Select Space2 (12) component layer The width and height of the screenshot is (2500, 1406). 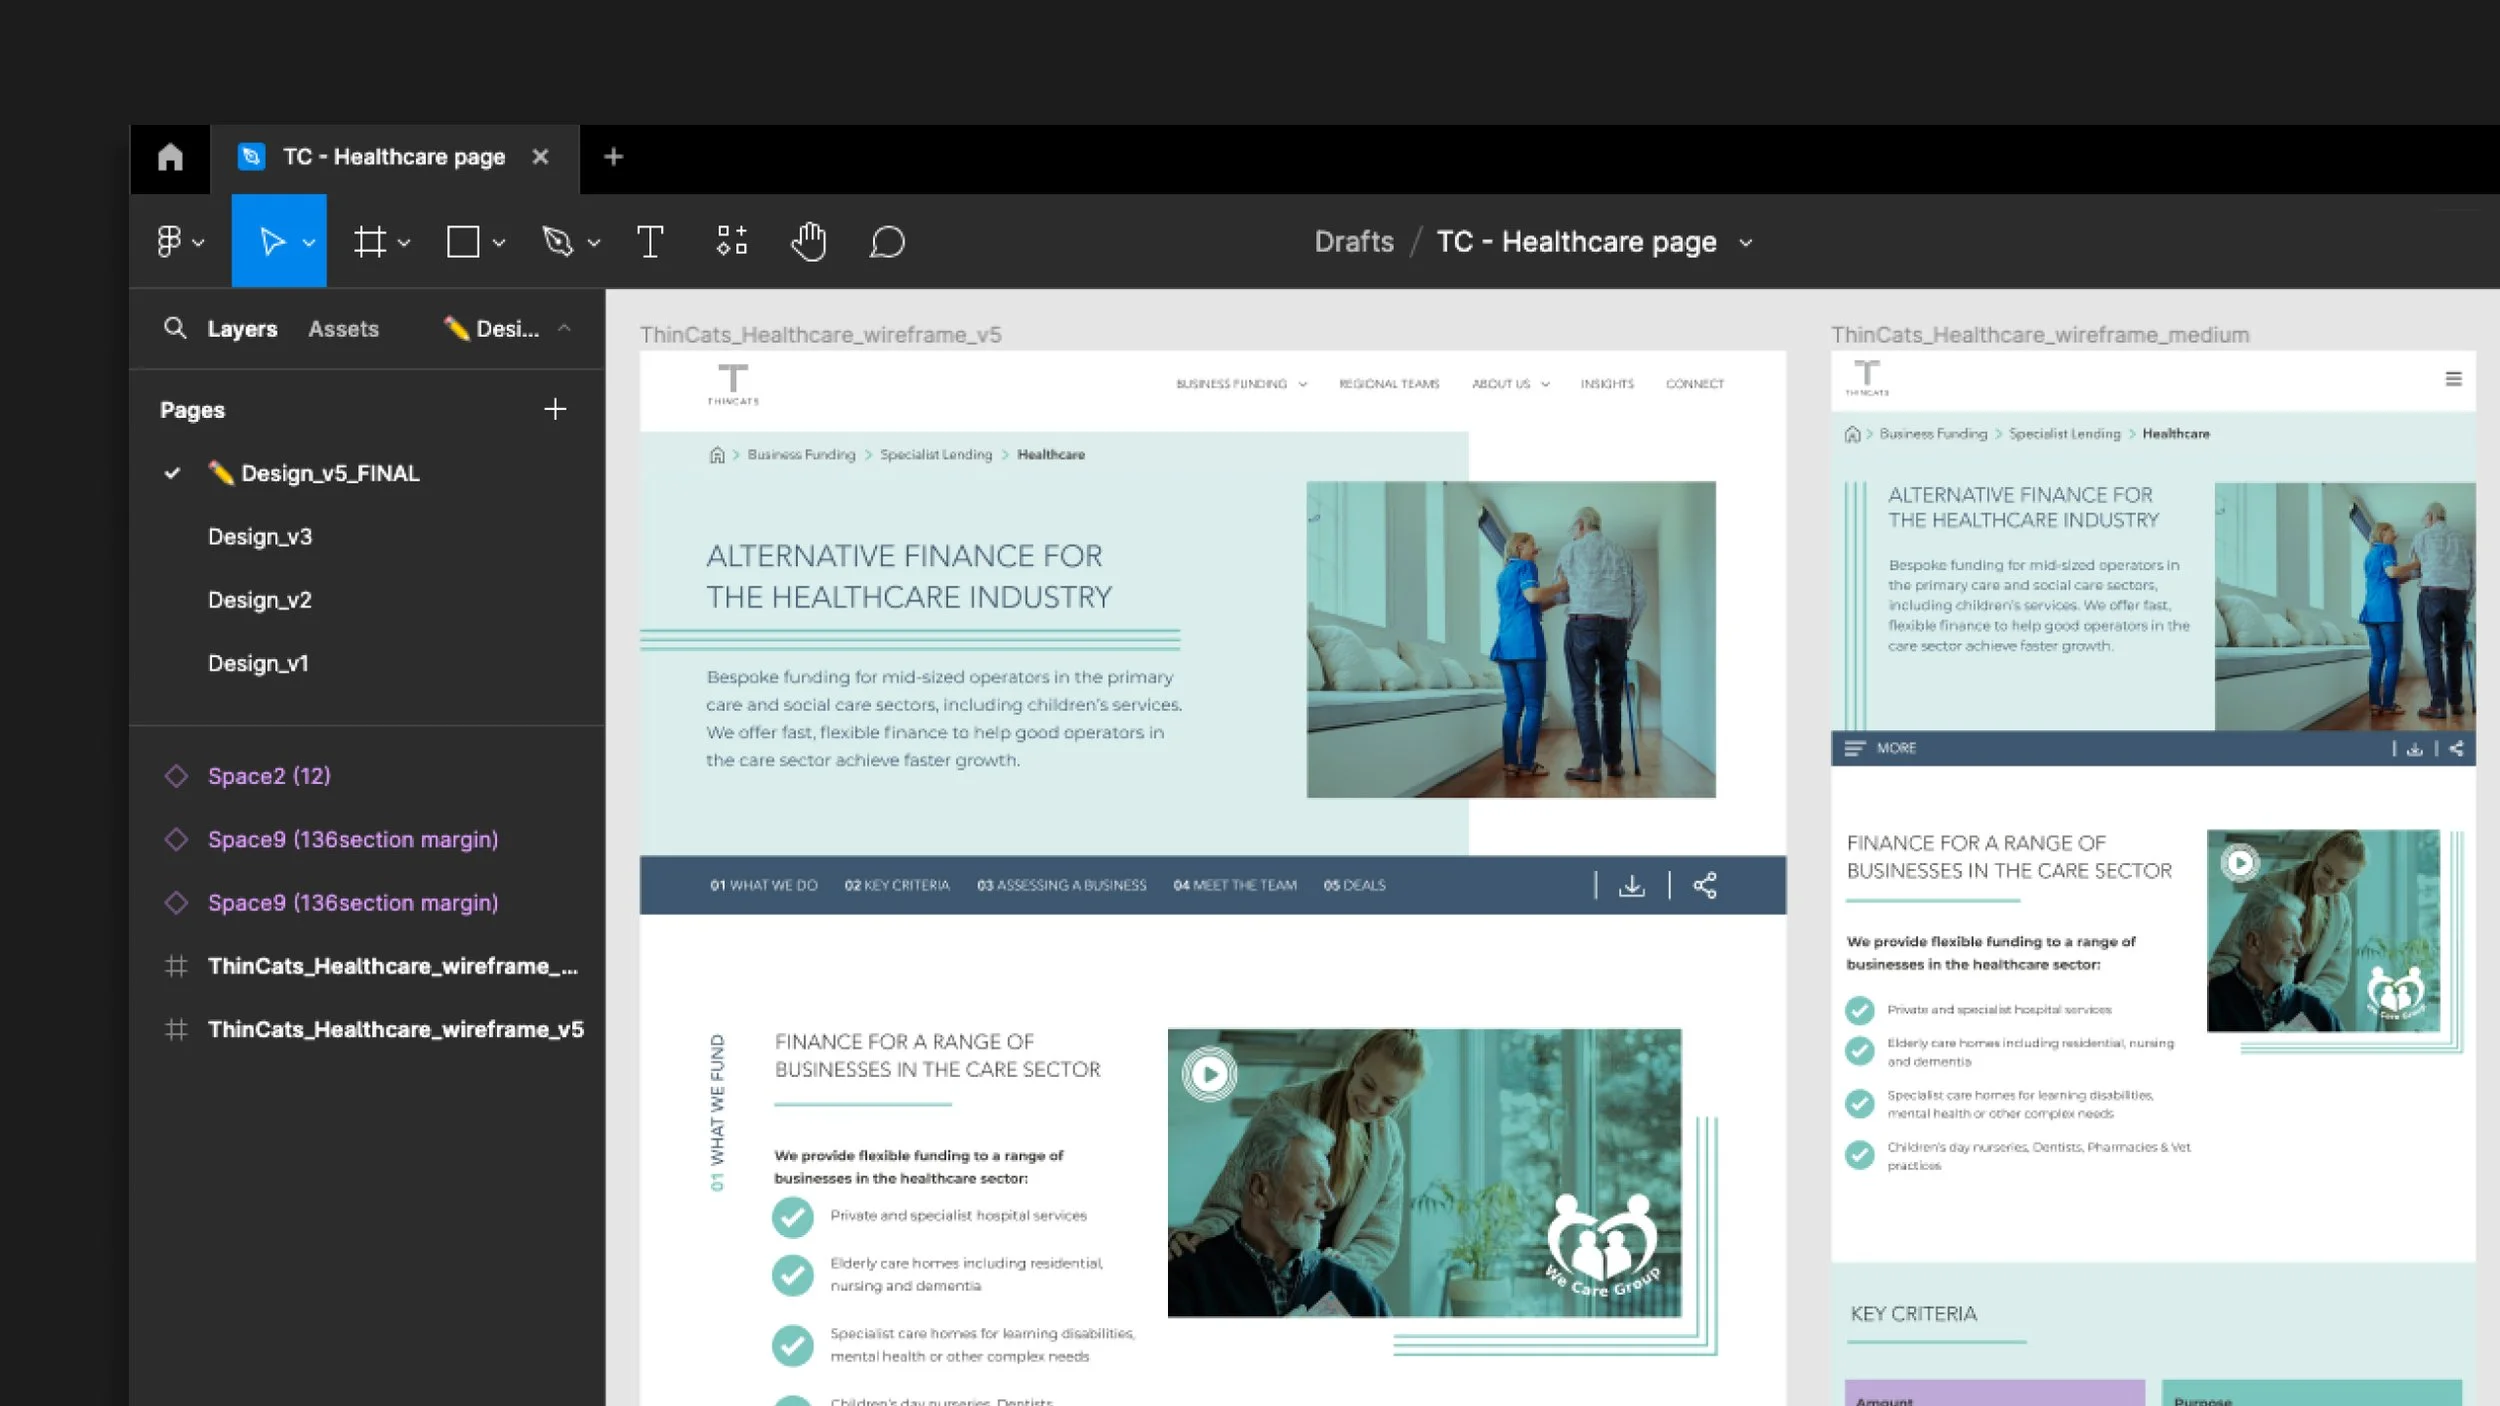269,776
